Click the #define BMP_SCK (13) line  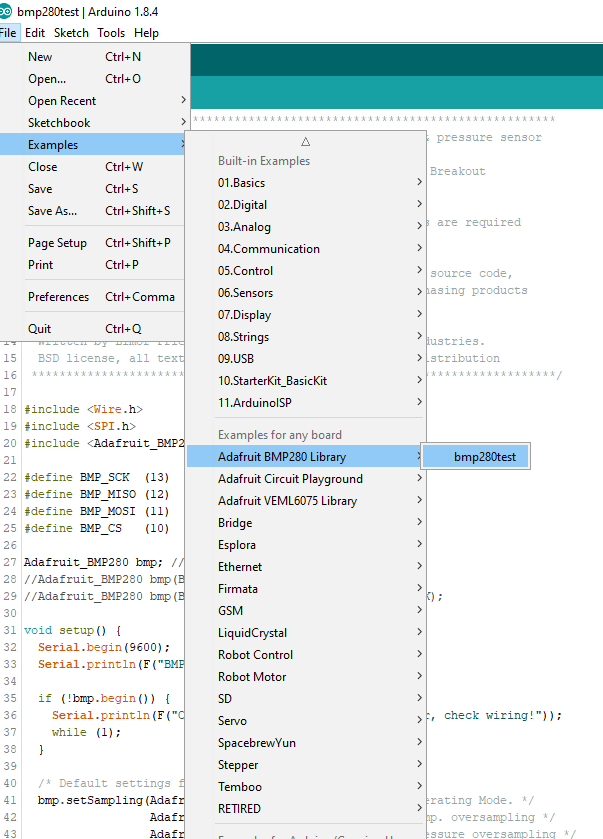pos(97,477)
